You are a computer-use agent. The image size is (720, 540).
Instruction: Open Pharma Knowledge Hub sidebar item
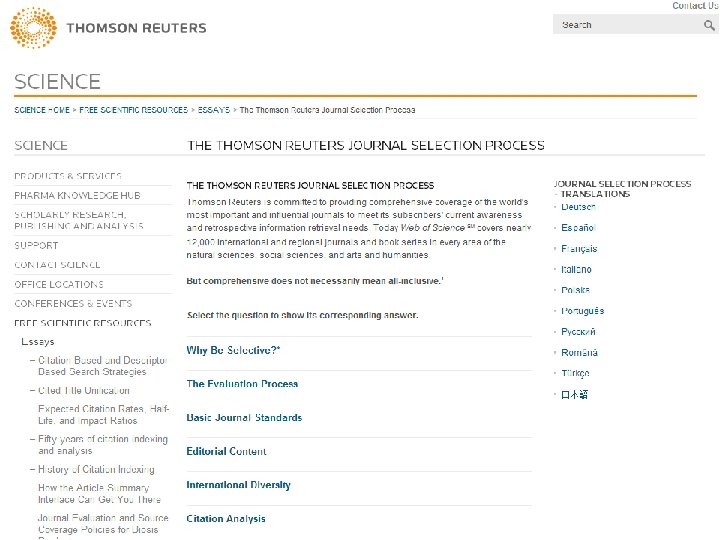[77, 196]
